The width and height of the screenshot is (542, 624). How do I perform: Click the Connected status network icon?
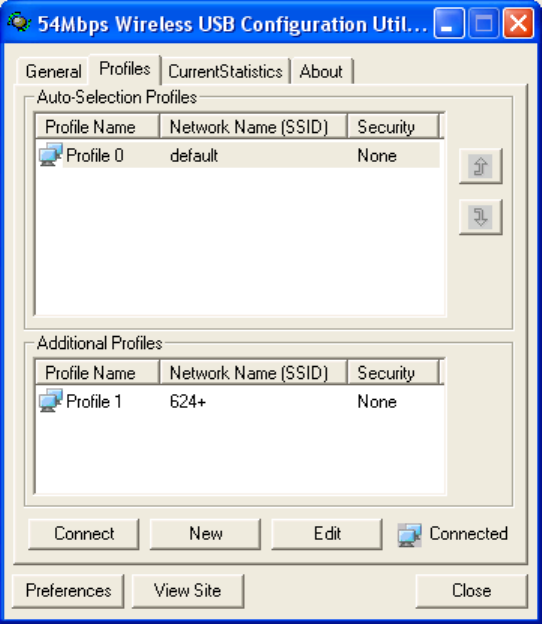409,535
